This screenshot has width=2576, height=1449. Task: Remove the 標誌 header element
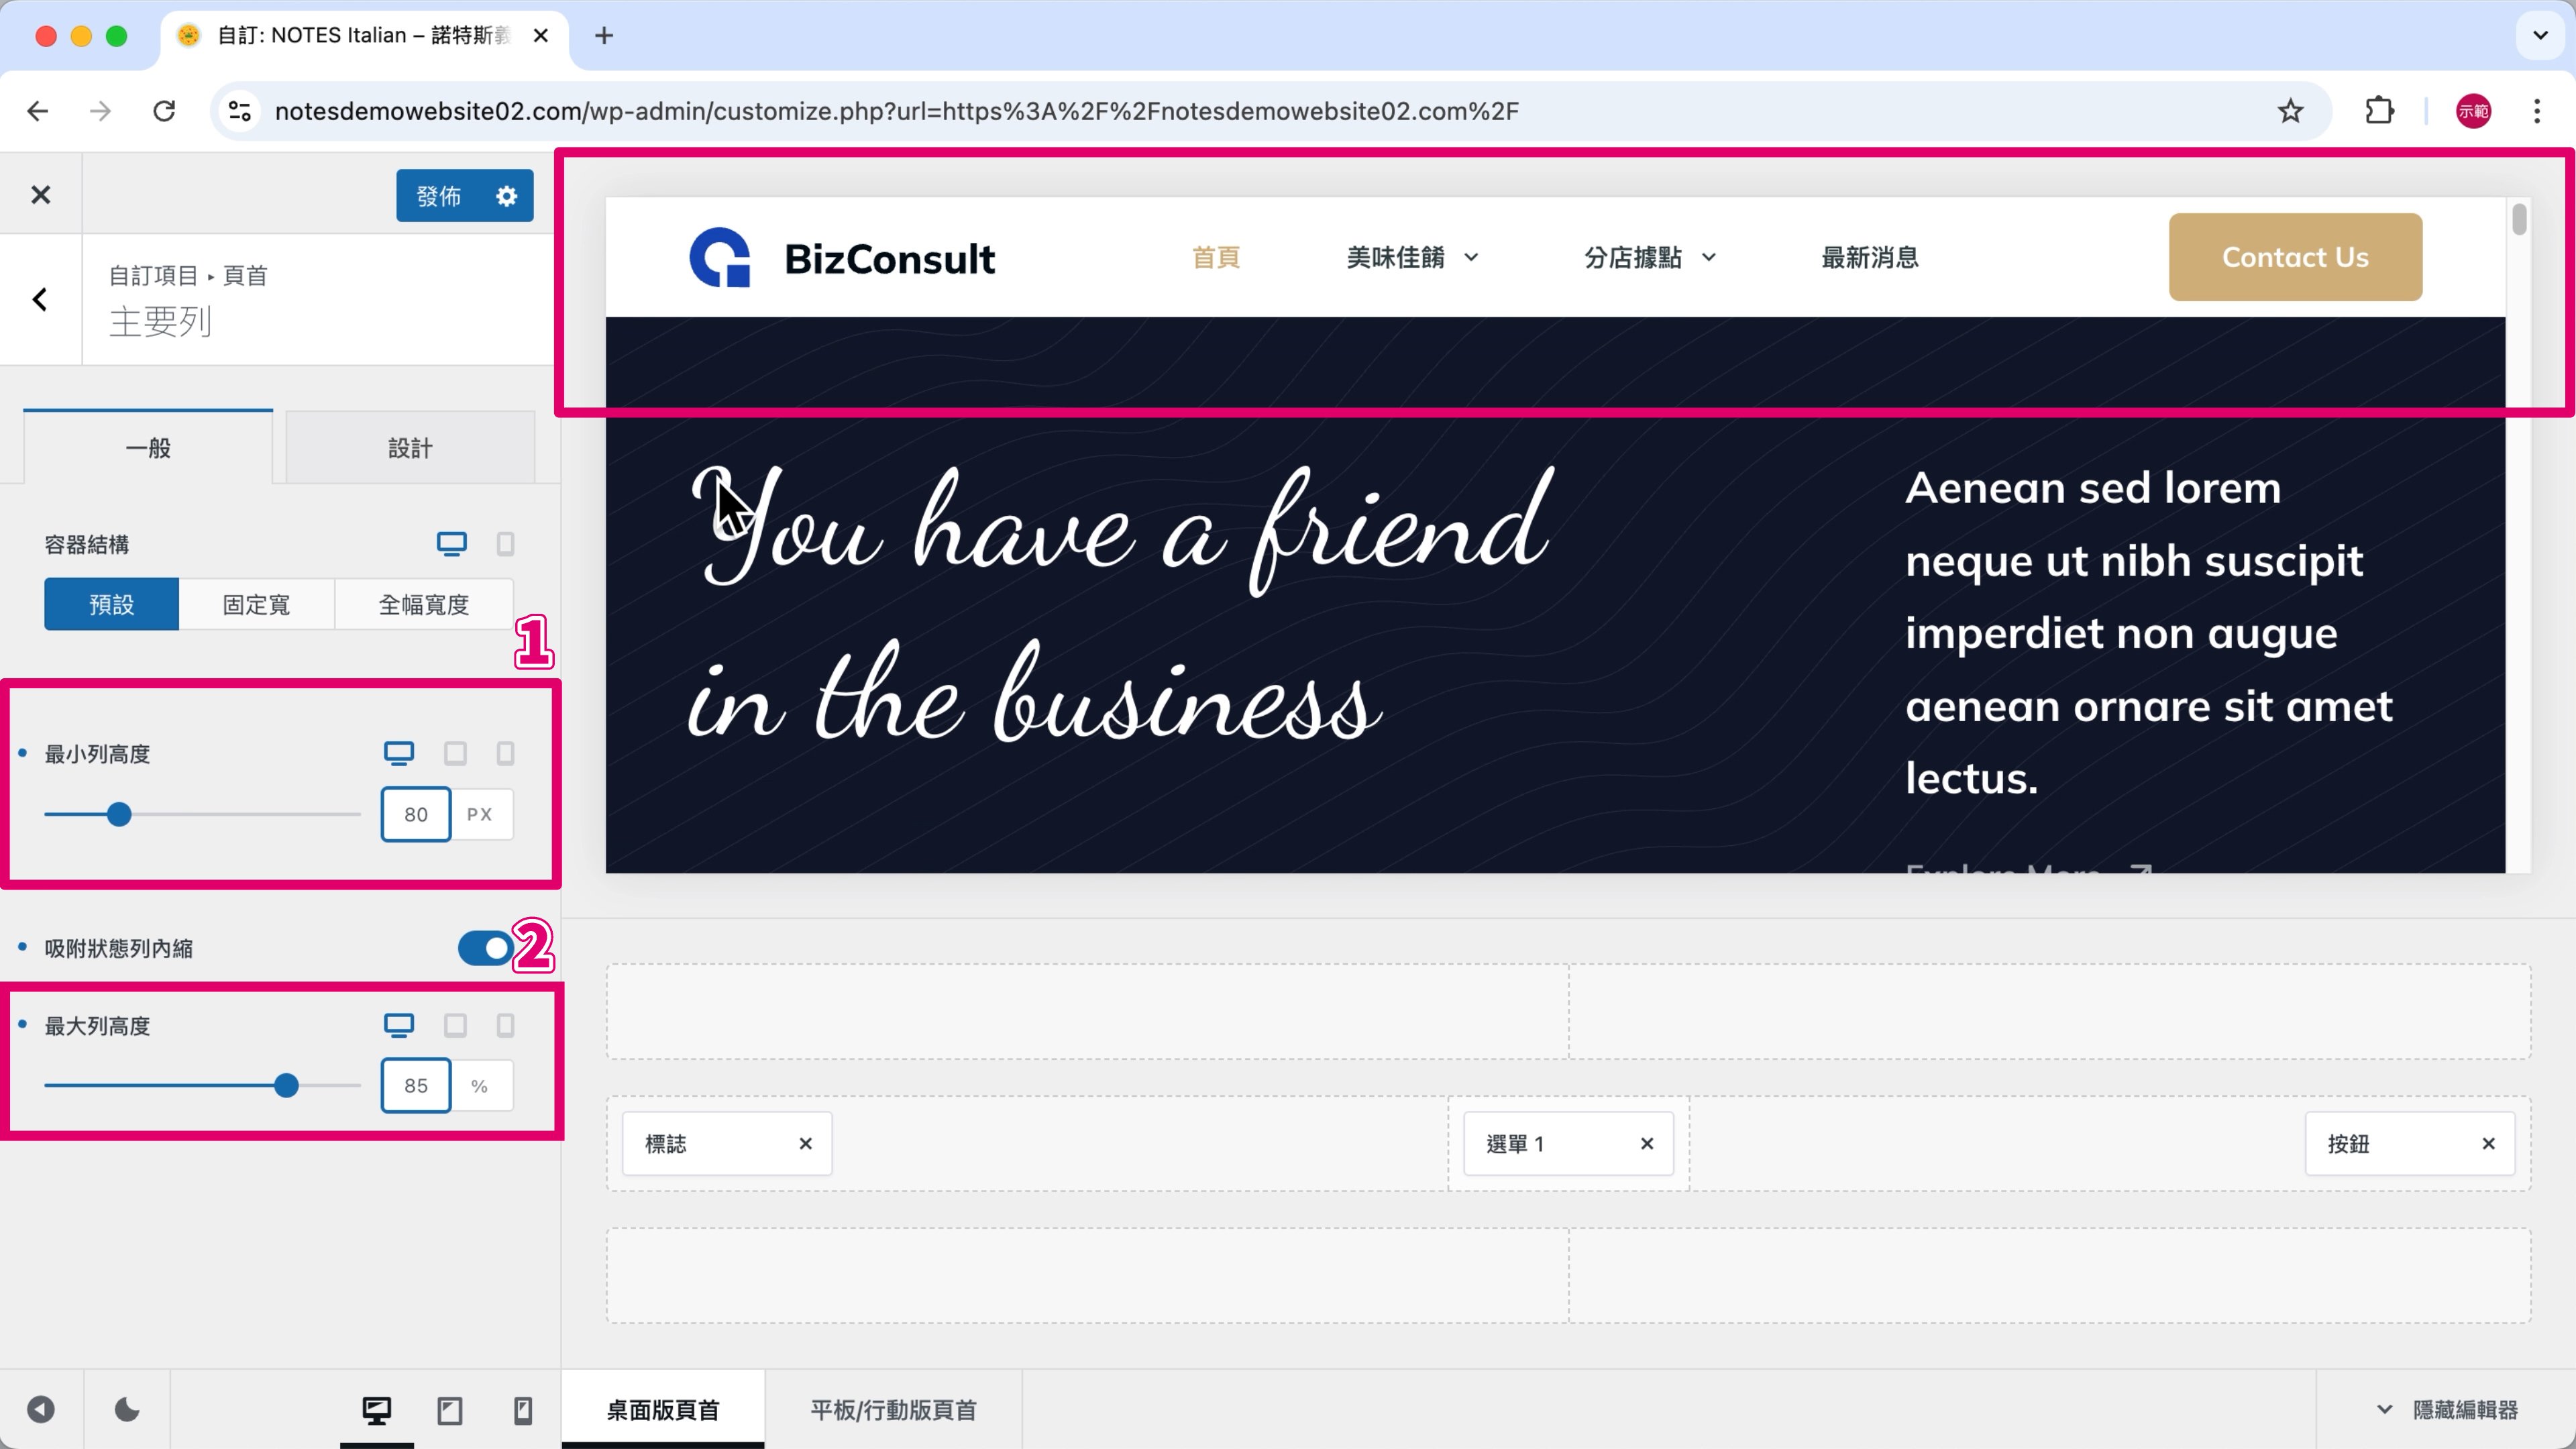click(x=805, y=1143)
